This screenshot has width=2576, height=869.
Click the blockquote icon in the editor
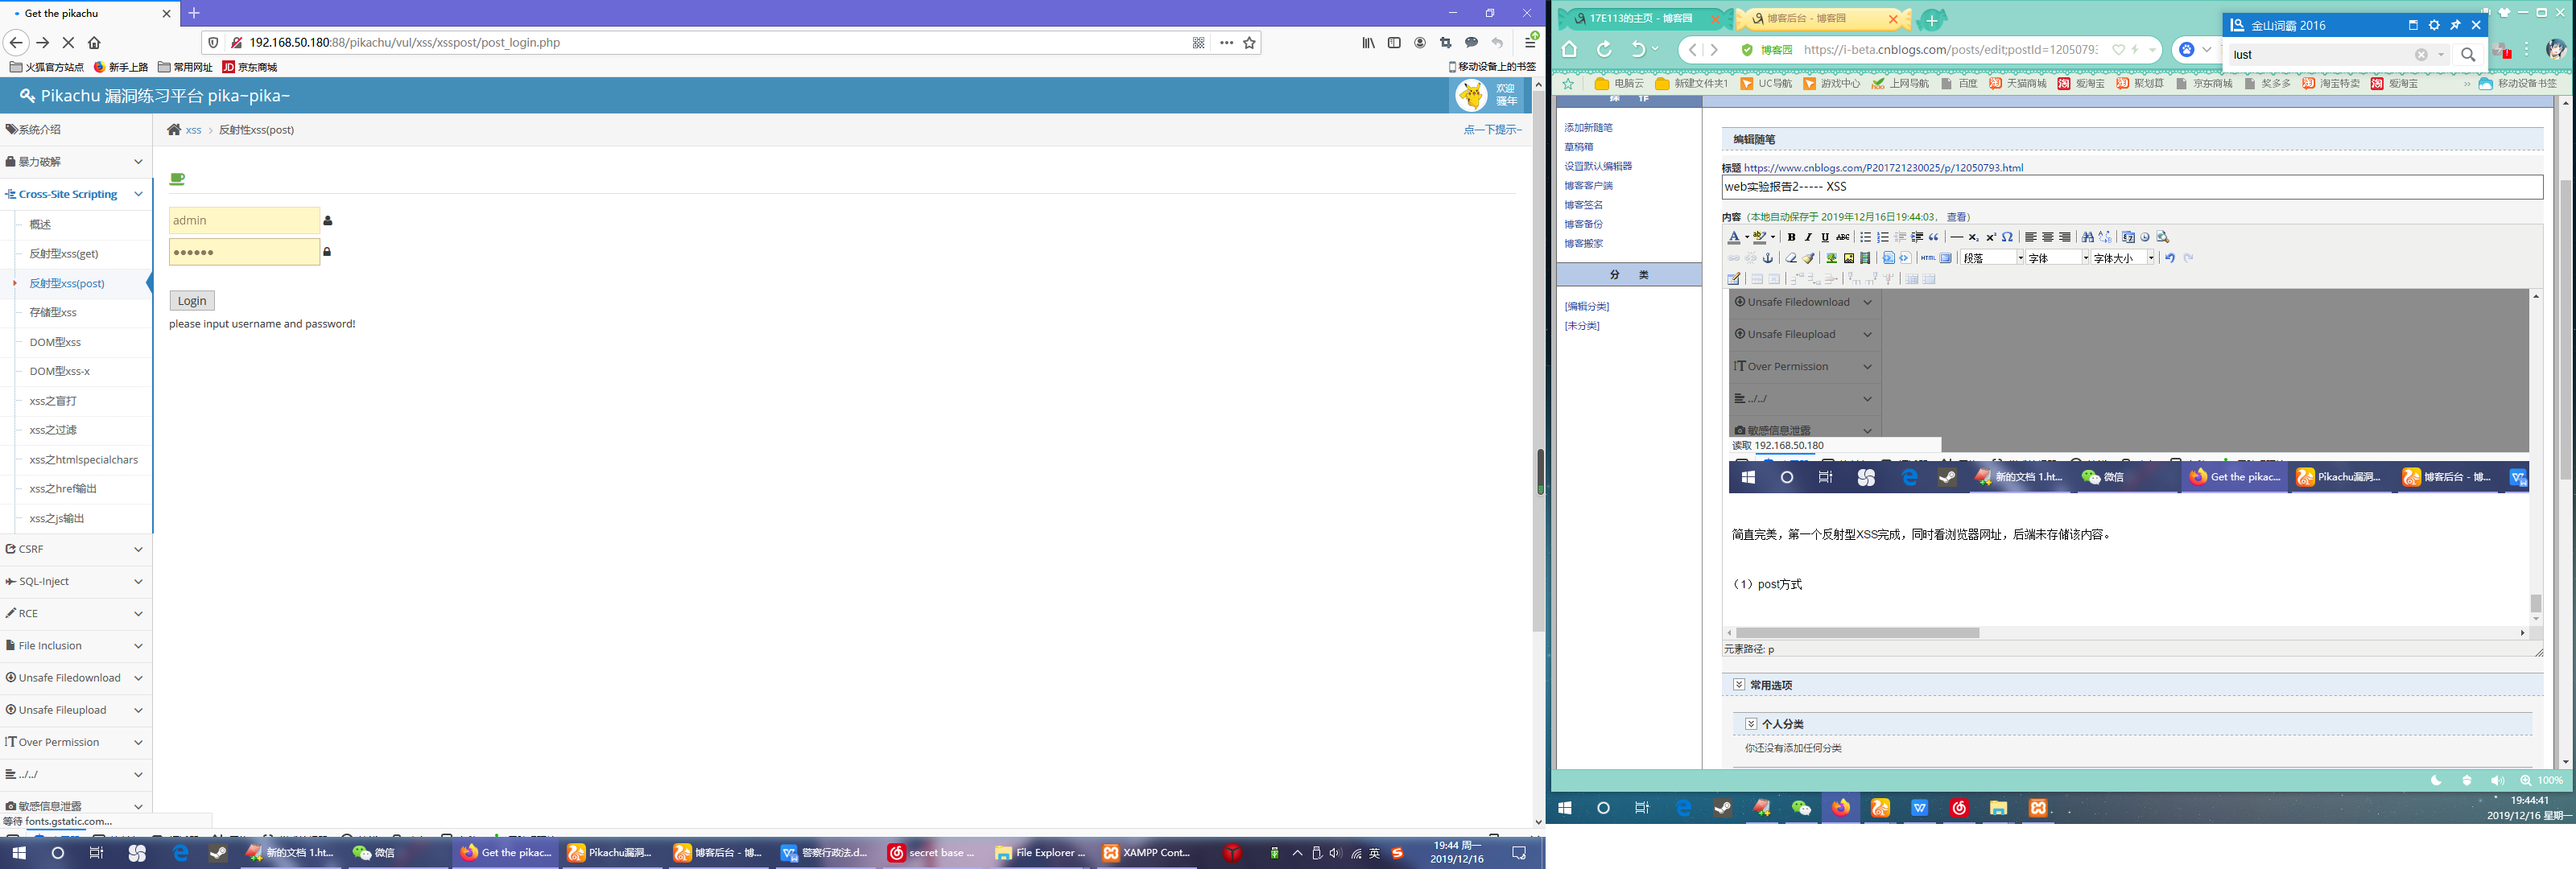(1934, 238)
